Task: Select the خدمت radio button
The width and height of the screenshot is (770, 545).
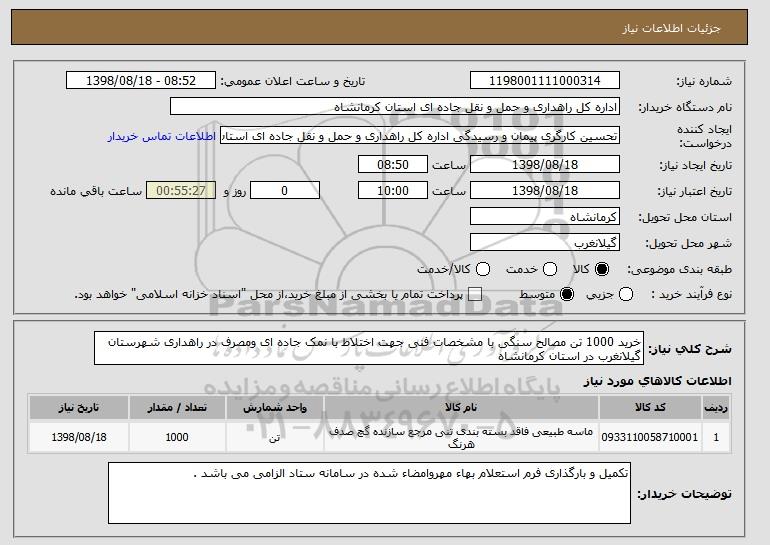Action: [x=550, y=269]
